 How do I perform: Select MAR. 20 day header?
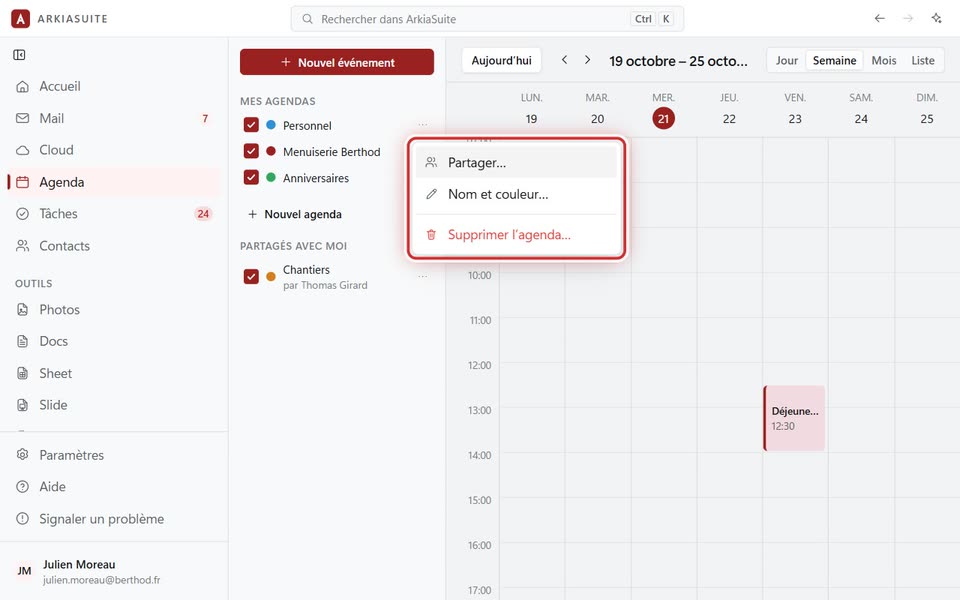[598, 110]
